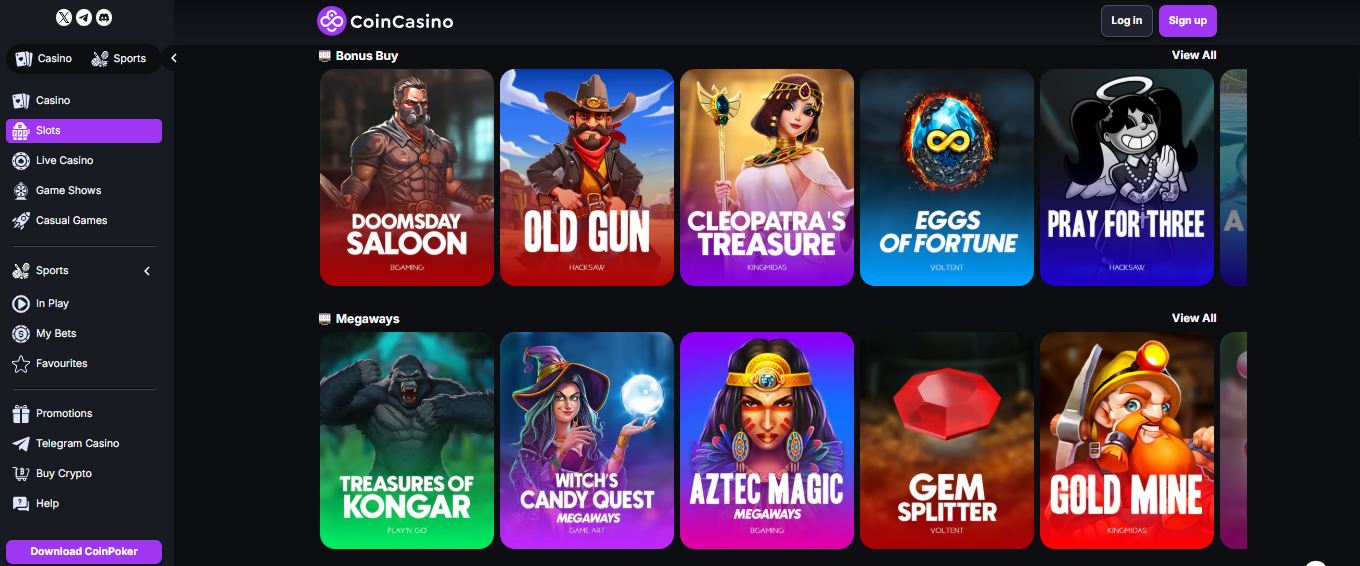Click Download CoinPoker button
Image resolution: width=1360 pixels, height=566 pixels.
point(84,551)
